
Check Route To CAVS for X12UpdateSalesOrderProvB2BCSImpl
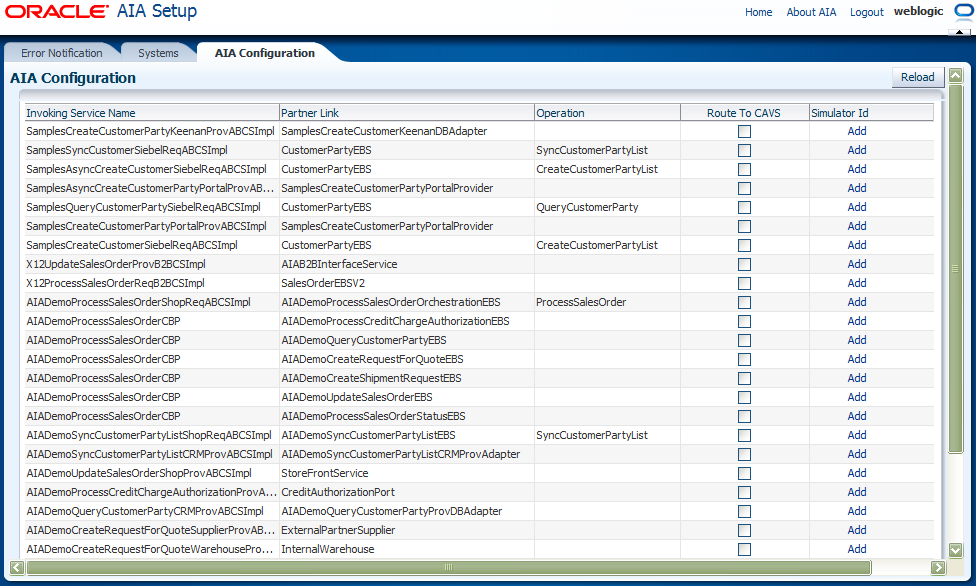click(x=744, y=265)
